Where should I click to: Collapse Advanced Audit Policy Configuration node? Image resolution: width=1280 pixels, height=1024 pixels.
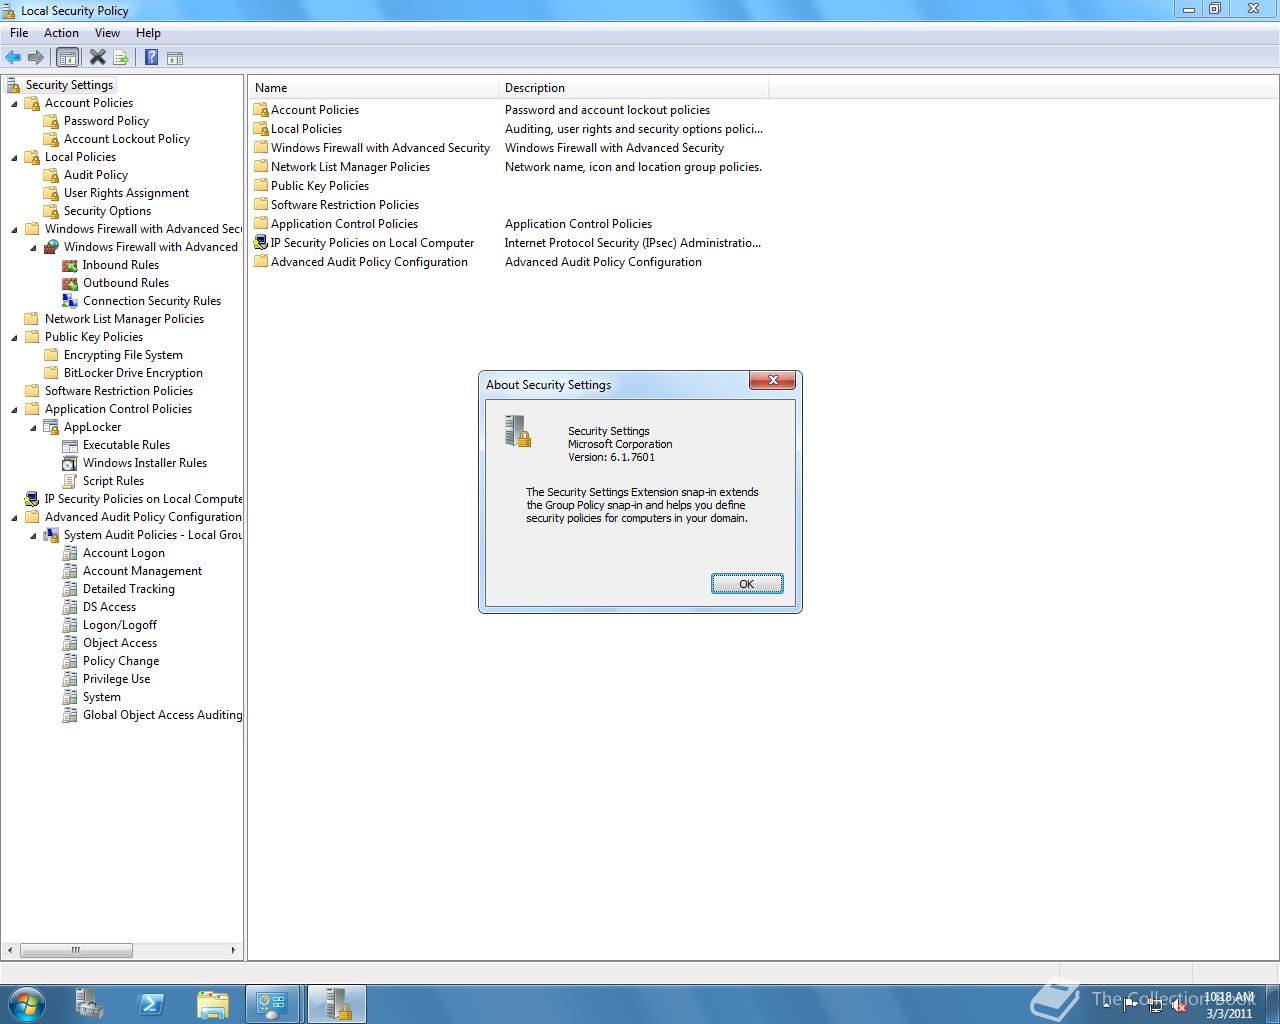tap(14, 518)
